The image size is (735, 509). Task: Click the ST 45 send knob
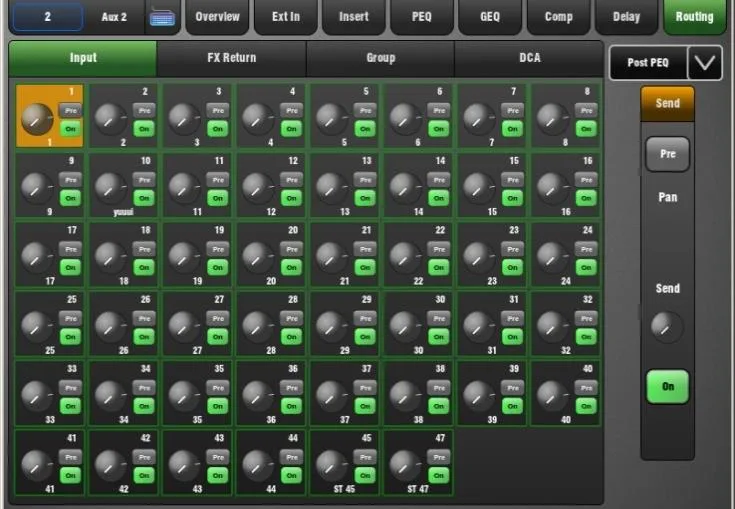[x=331, y=467]
